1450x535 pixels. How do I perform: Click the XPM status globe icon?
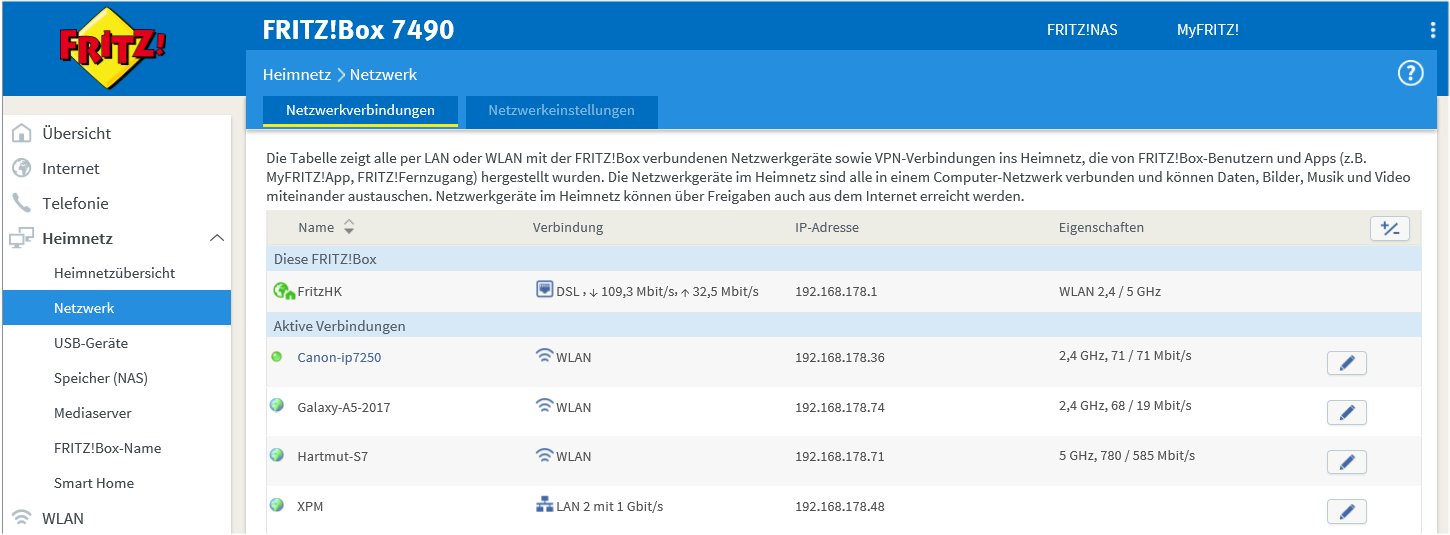coord(277,505)
